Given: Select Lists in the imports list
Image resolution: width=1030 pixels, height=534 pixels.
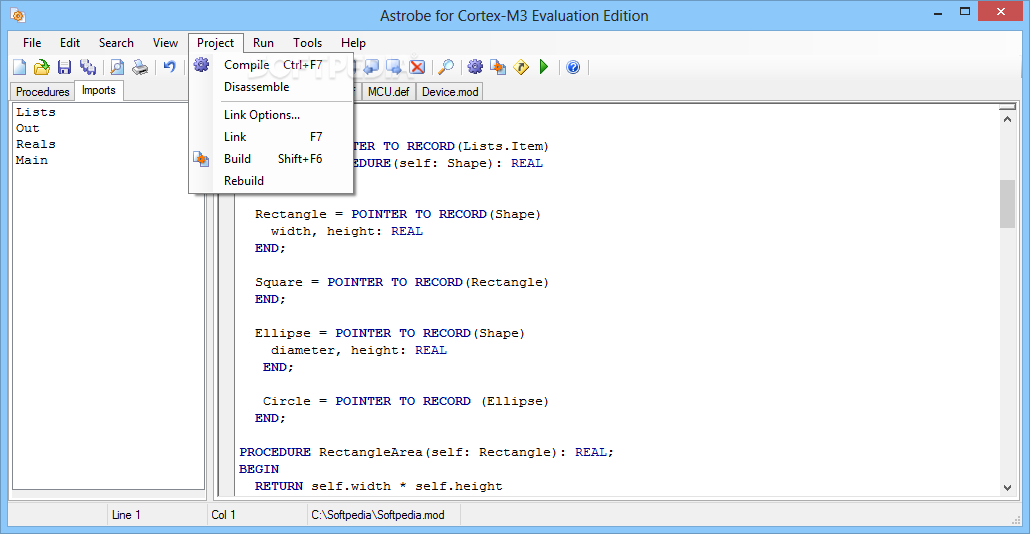Looking at the screenshot, I should [35, 112].
